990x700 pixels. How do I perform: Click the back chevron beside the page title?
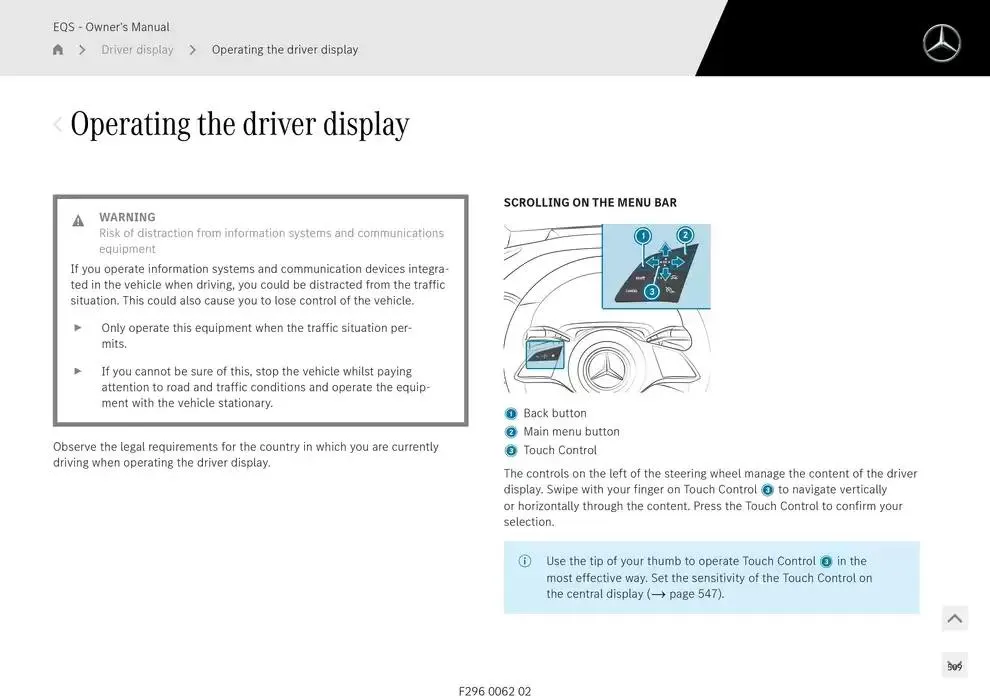[x=58, y=124]
